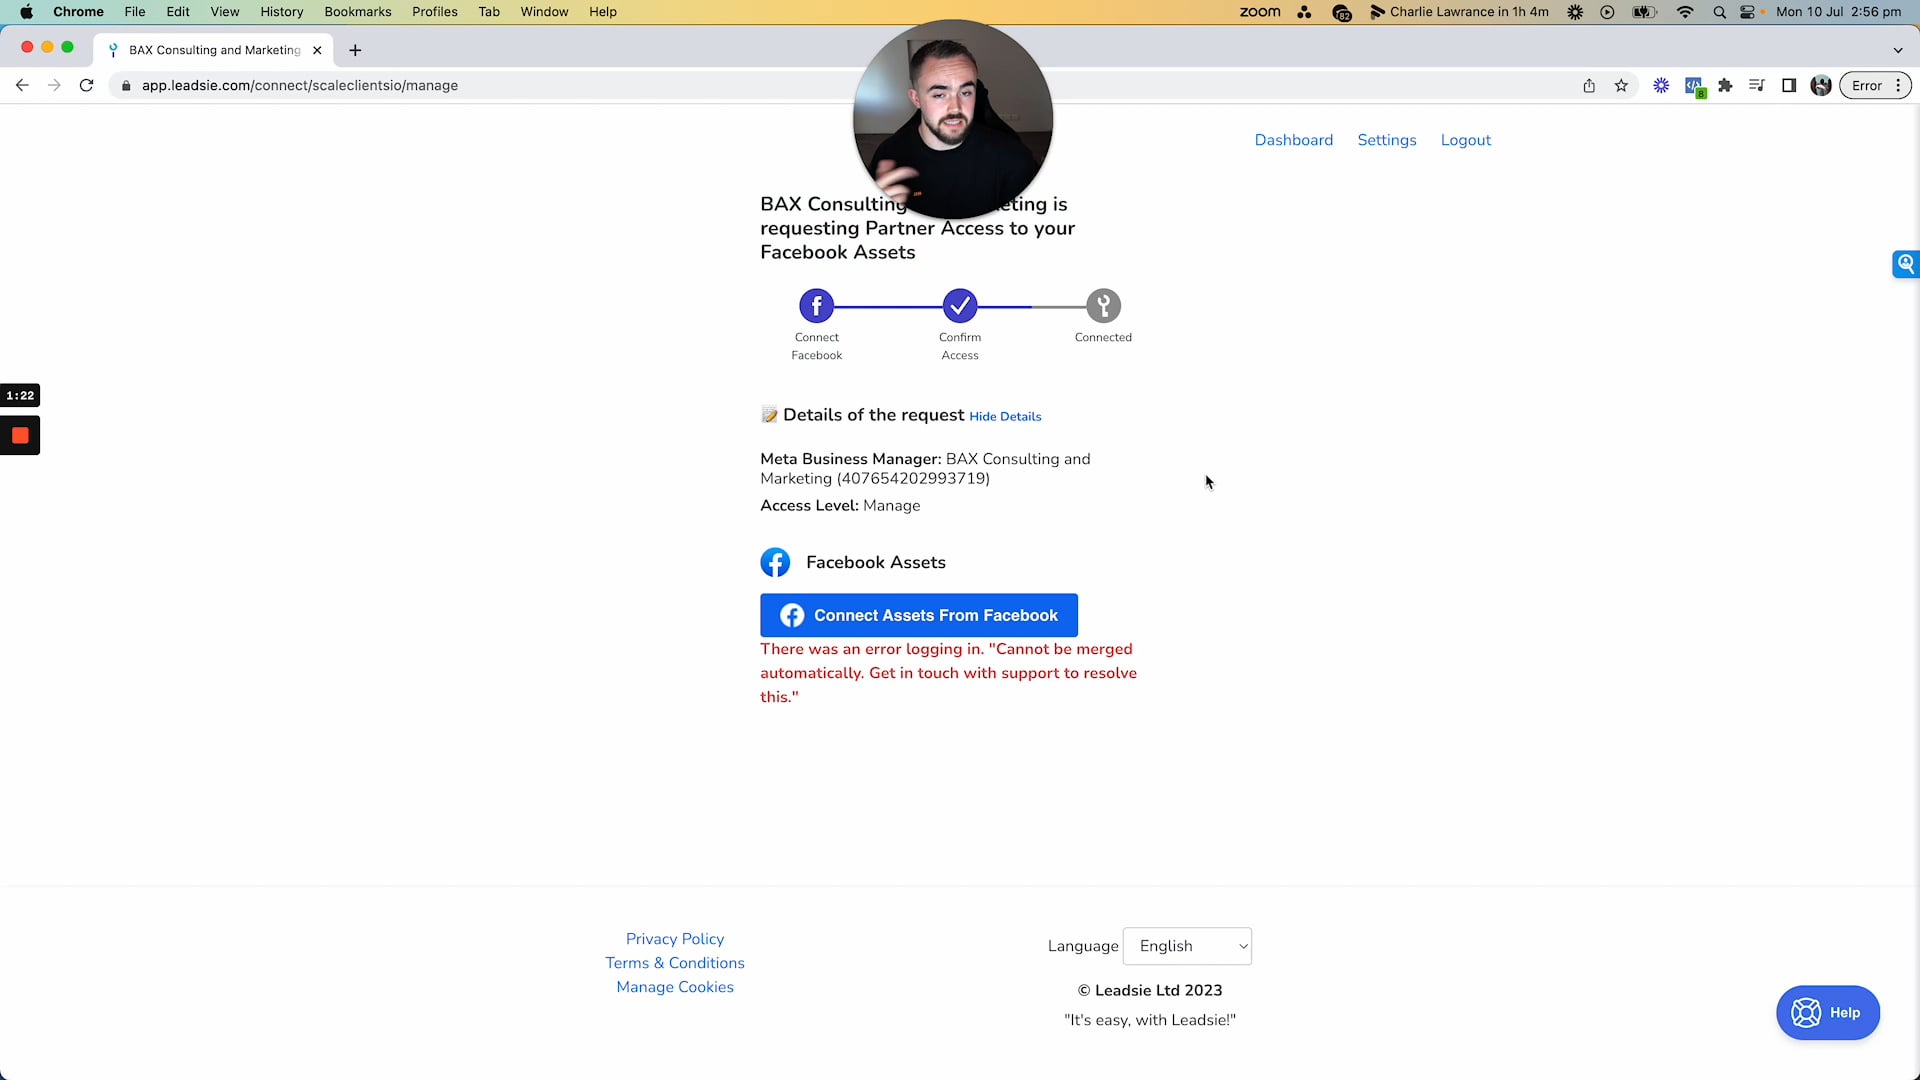This screenshot has width=1920, height=1080.
Task: Reload the current page
Action: click(87, 85)
